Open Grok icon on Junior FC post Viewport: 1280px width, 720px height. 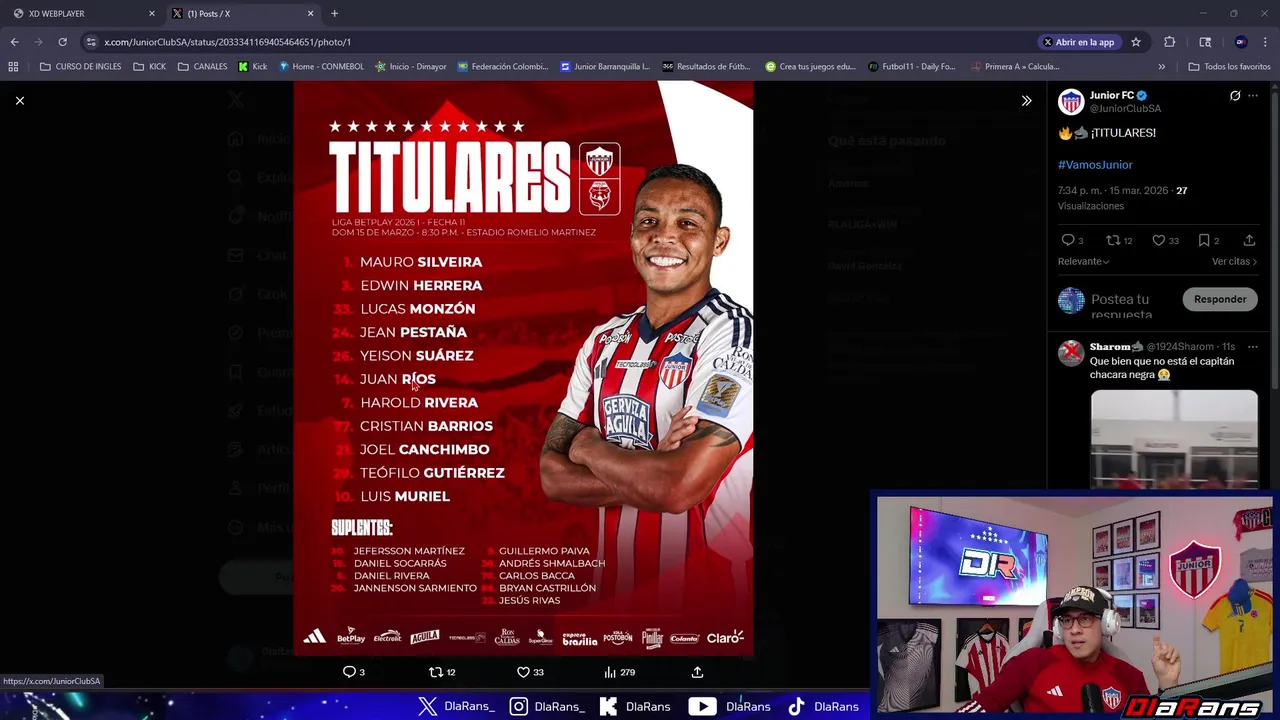coord(1235,96)
